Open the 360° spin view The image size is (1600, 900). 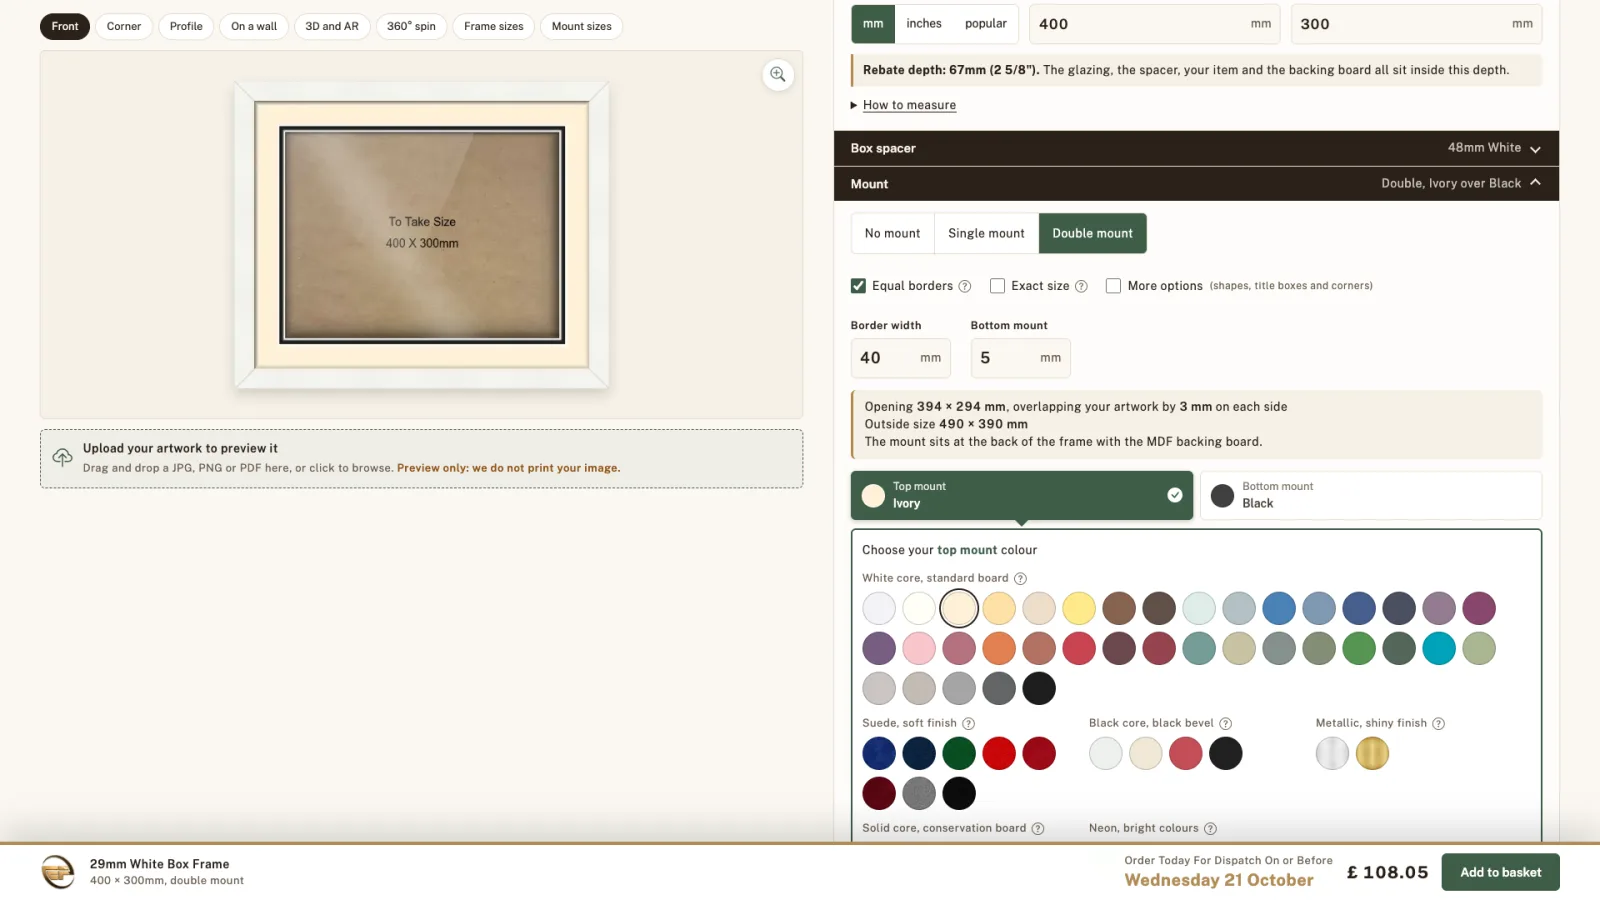(x=411, y=26)
